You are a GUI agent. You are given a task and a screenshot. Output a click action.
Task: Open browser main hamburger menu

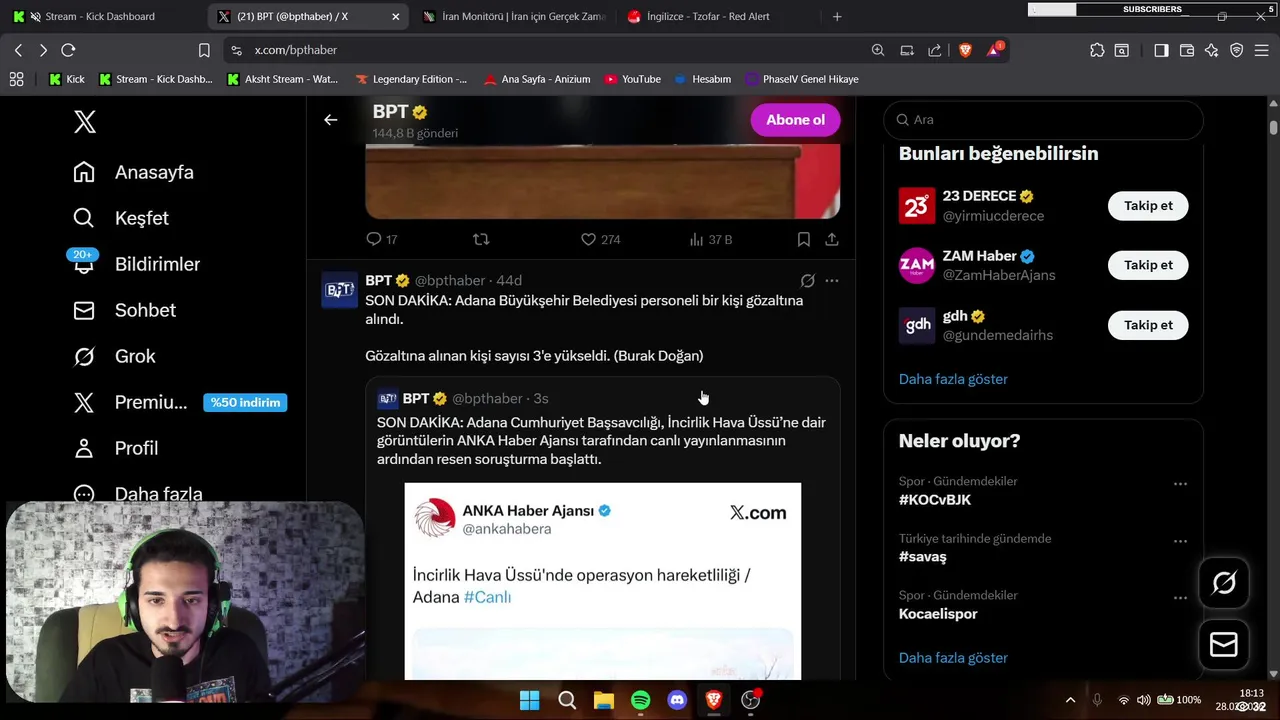1262,50
